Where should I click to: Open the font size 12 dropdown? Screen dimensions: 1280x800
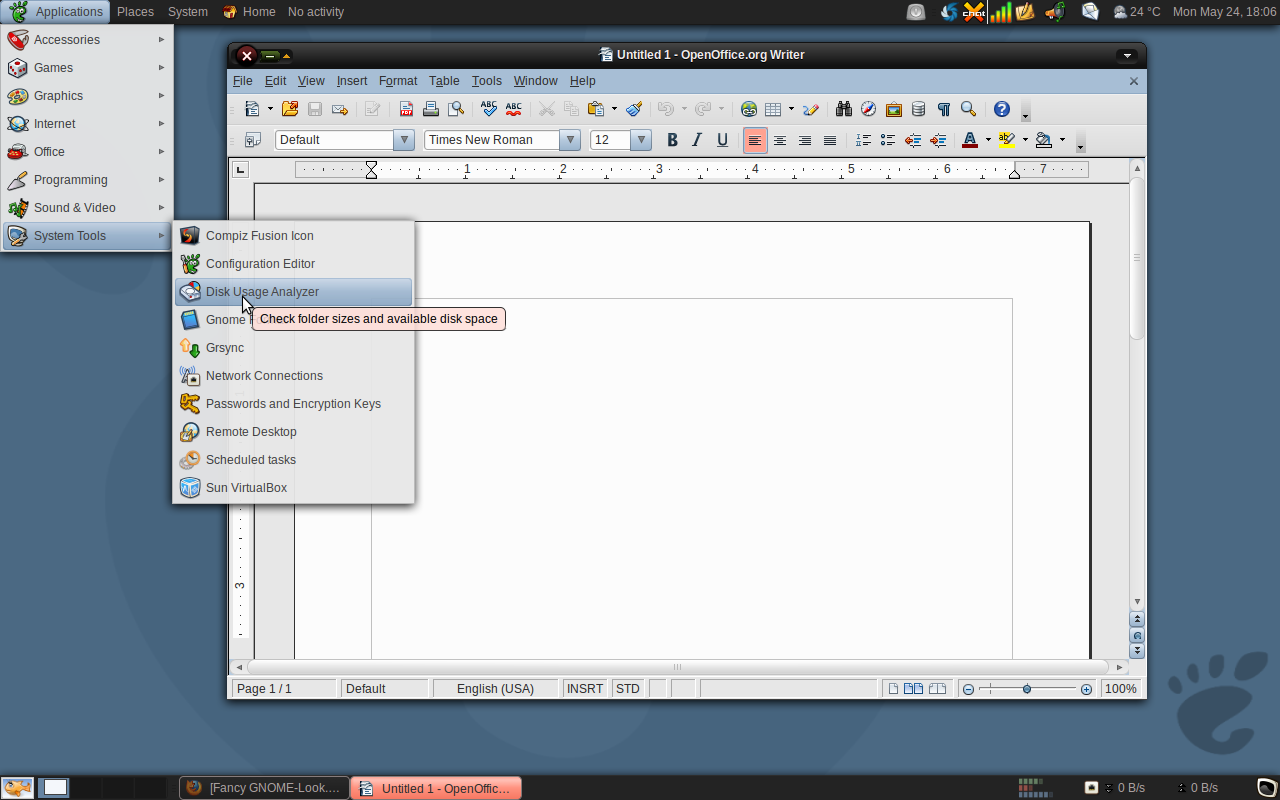pos(641,140)
